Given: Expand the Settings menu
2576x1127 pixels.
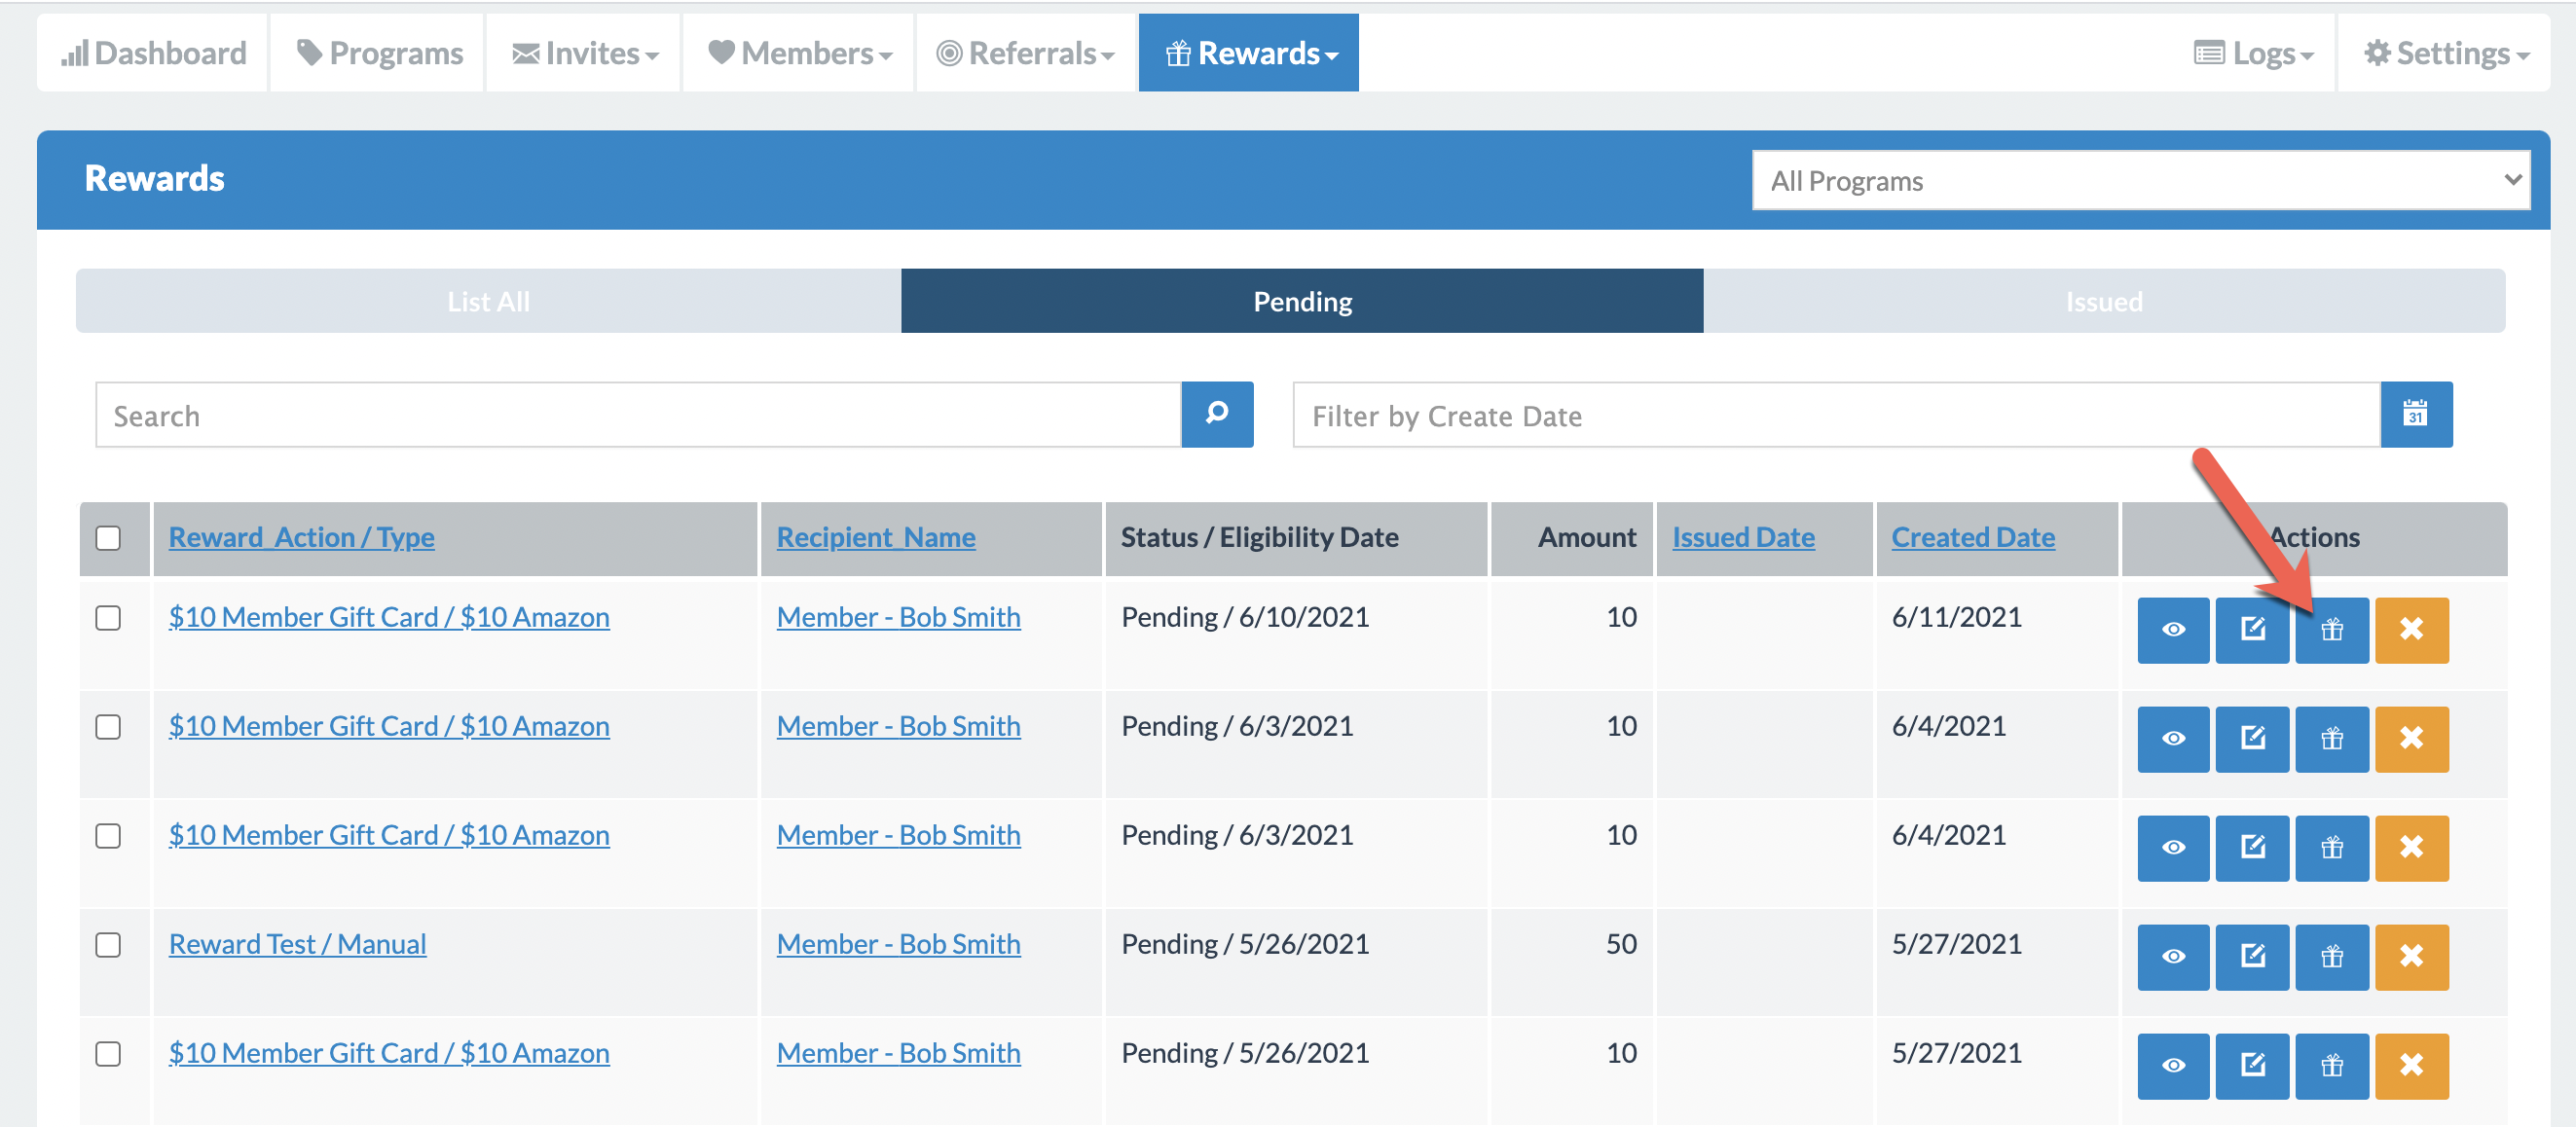Looking at the screenshot, I should pos(2445,53).
